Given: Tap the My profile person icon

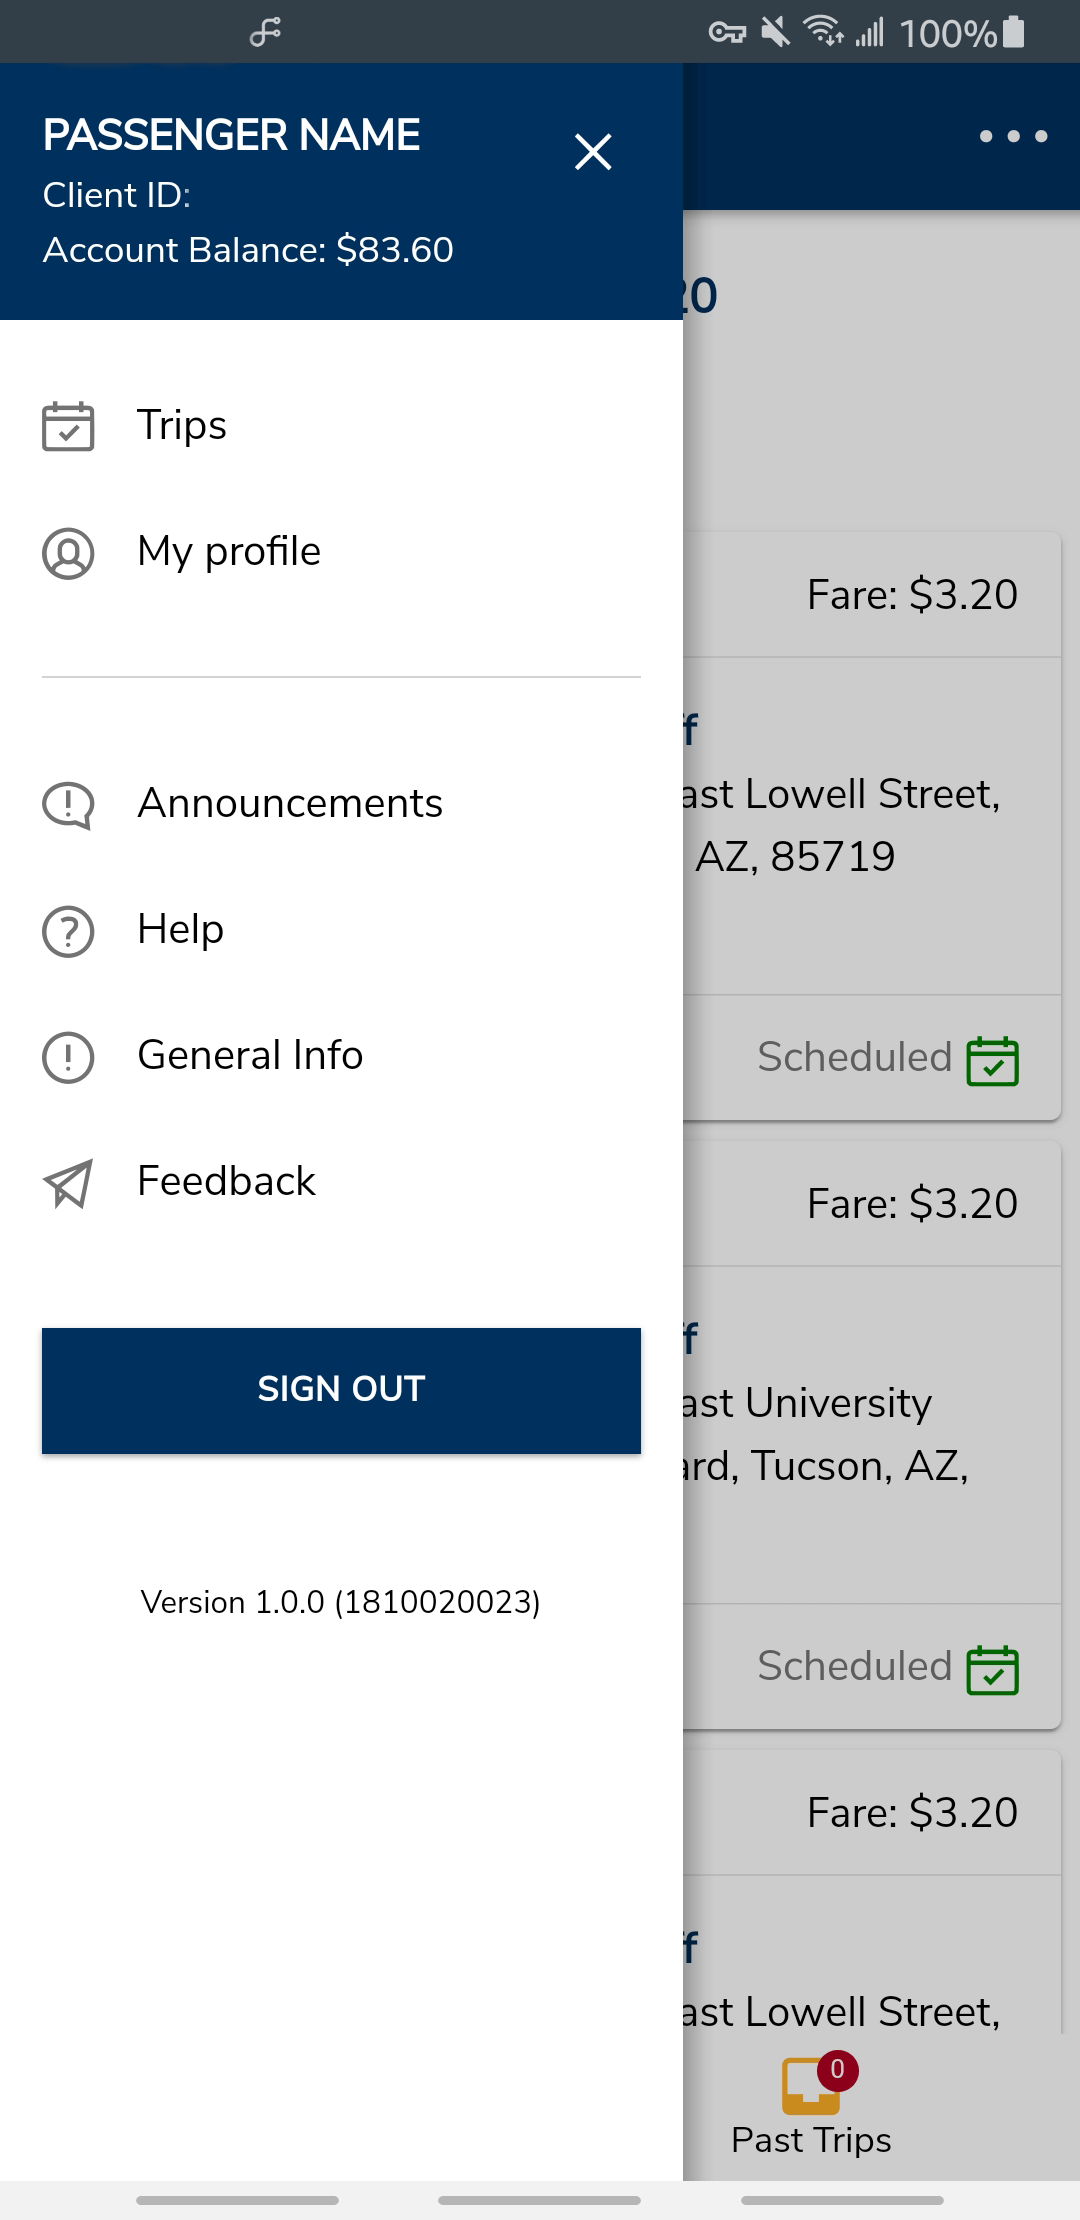Looking at the screenshot, I should 68,553.
